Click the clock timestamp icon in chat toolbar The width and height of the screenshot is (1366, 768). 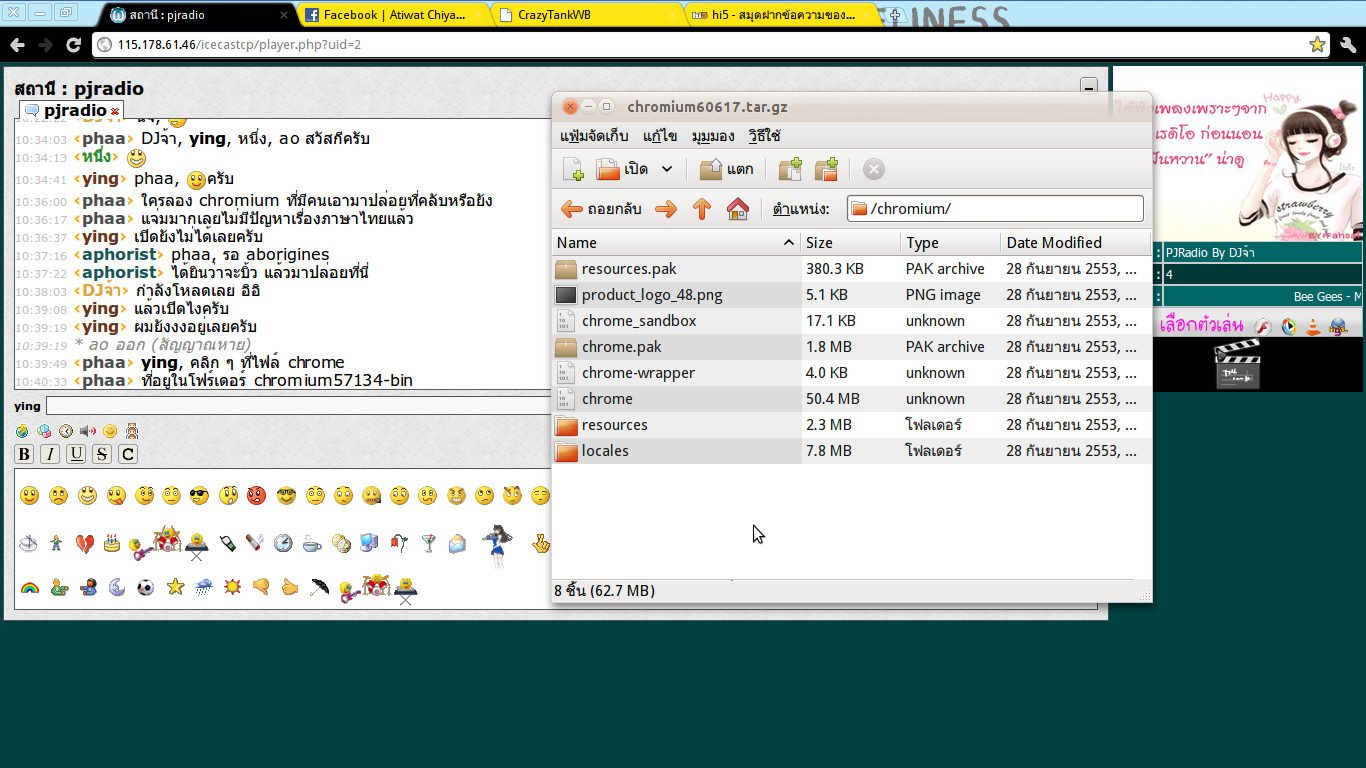pos(66,431)
